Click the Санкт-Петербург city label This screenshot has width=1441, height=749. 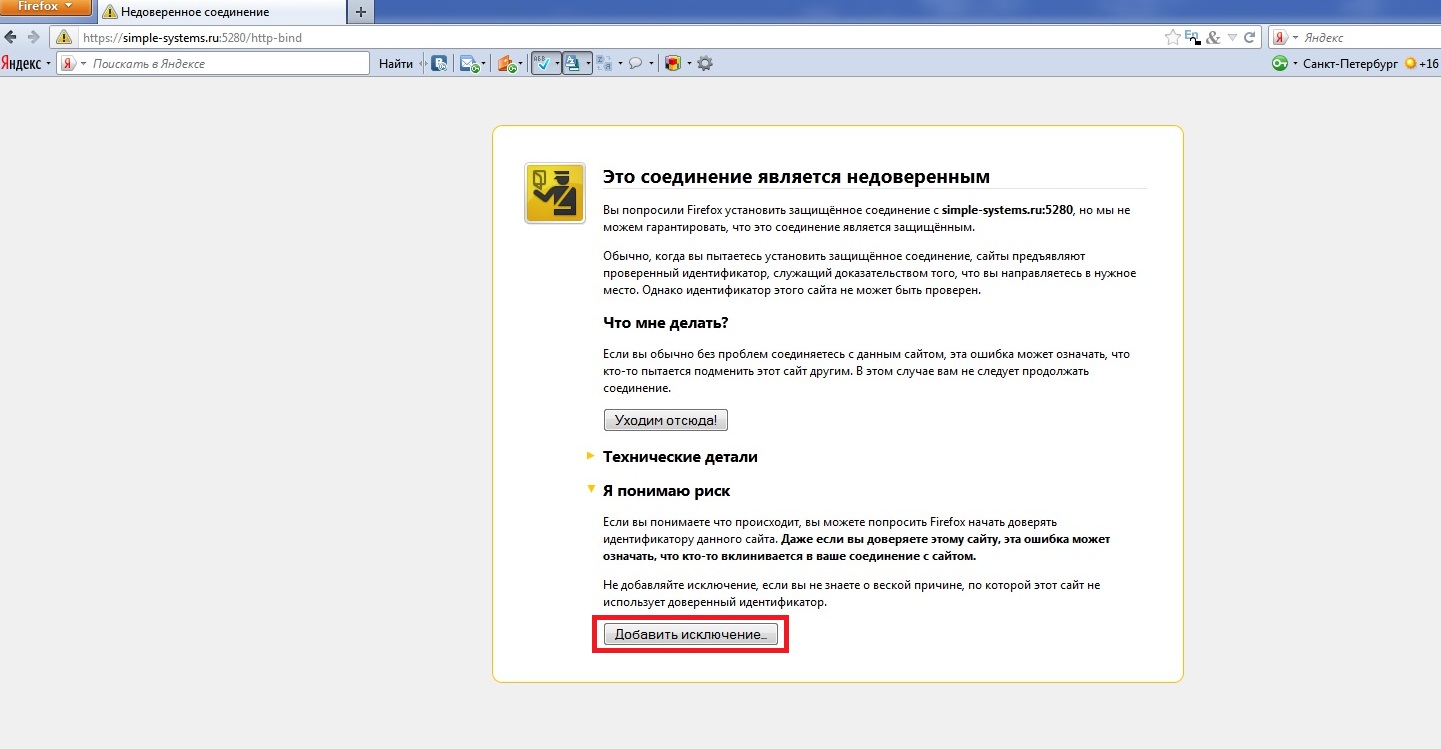(x=1350, y=63)
